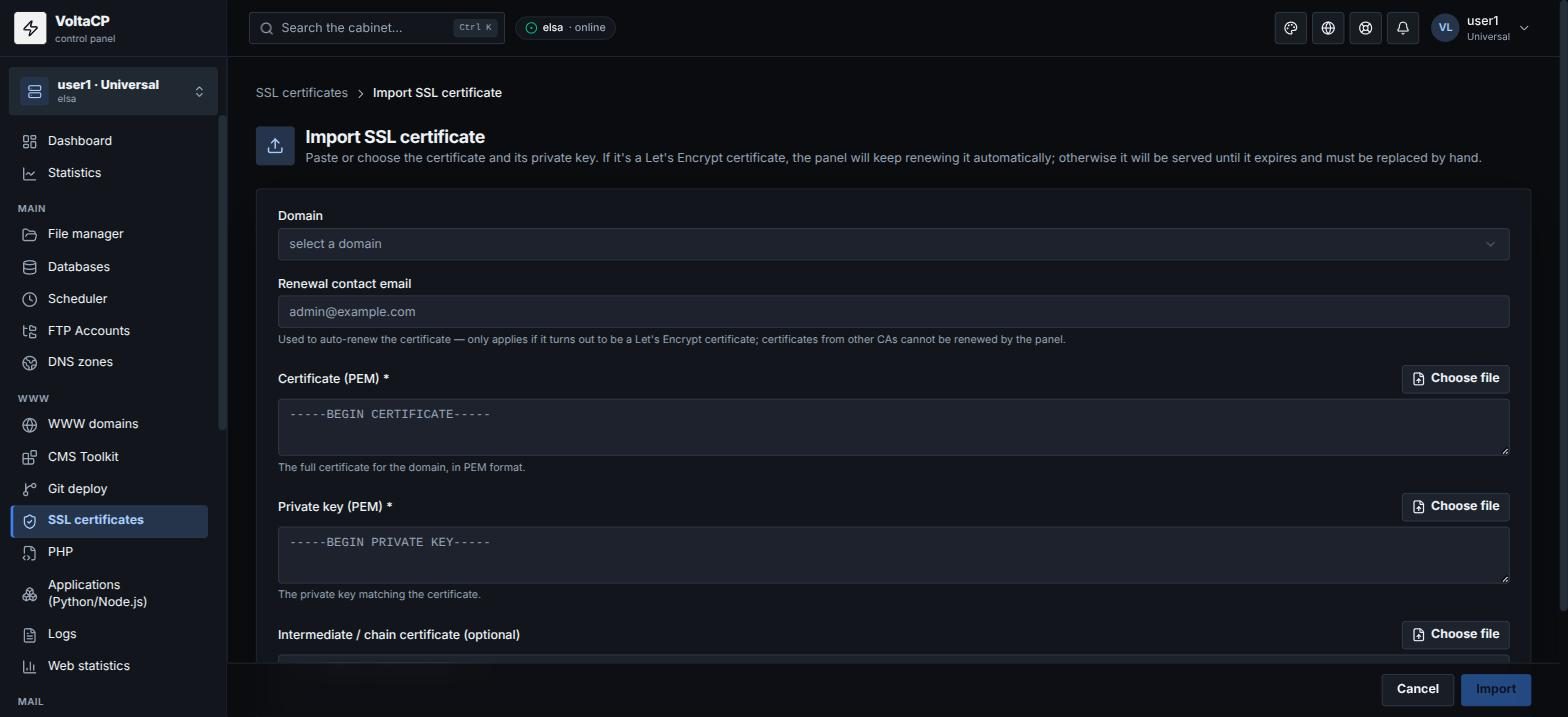
Task: Choose file for Intermediate chain certificate
Action: pos(1455,634)
